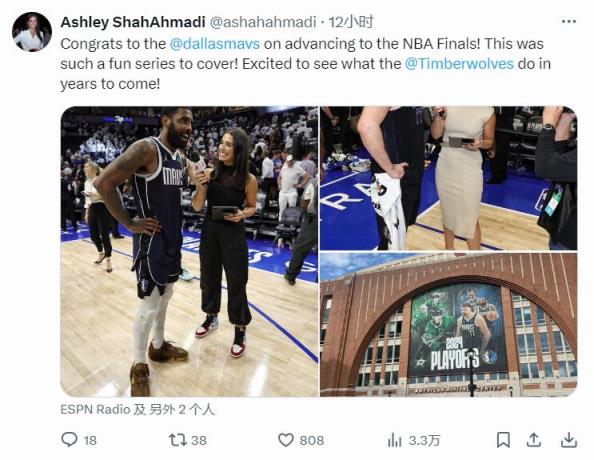Open the 12小时 timestamp link
The image size is (594, 460).
[x=351, y=22]
